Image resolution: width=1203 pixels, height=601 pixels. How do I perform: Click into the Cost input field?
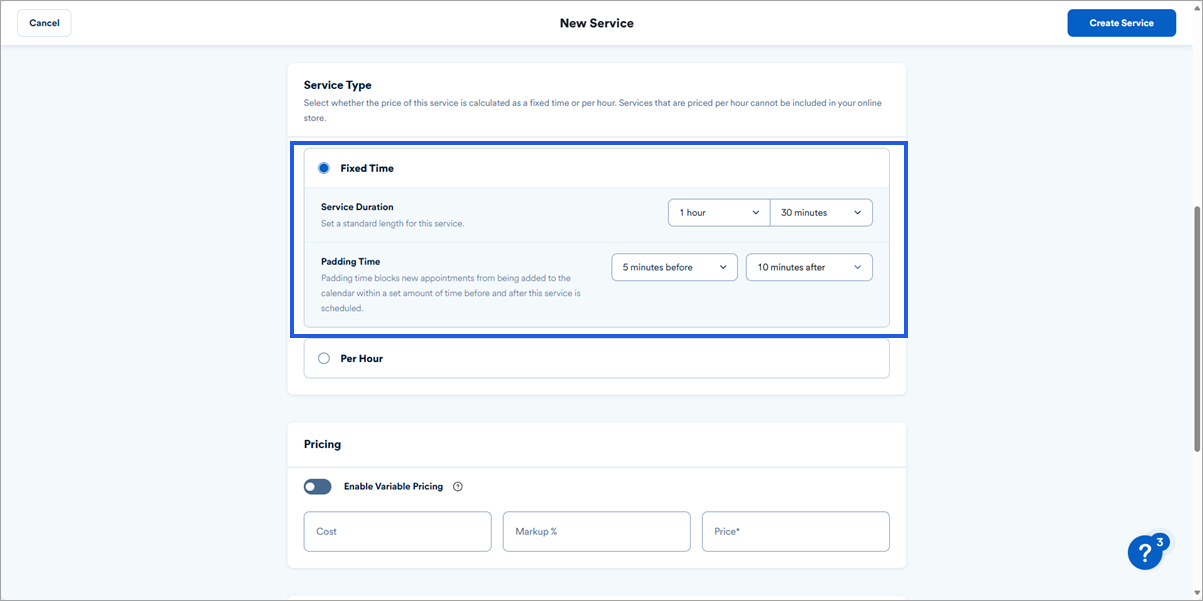click(397, 531)
